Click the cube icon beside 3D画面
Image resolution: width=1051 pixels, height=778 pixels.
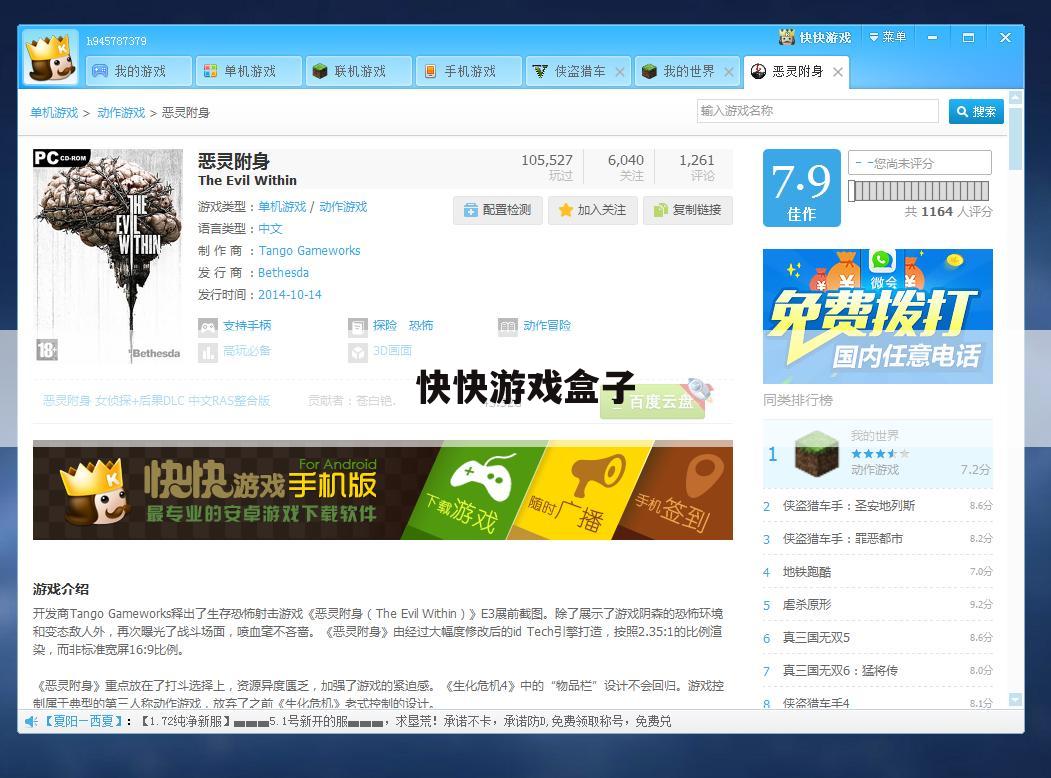pos(358,352)
